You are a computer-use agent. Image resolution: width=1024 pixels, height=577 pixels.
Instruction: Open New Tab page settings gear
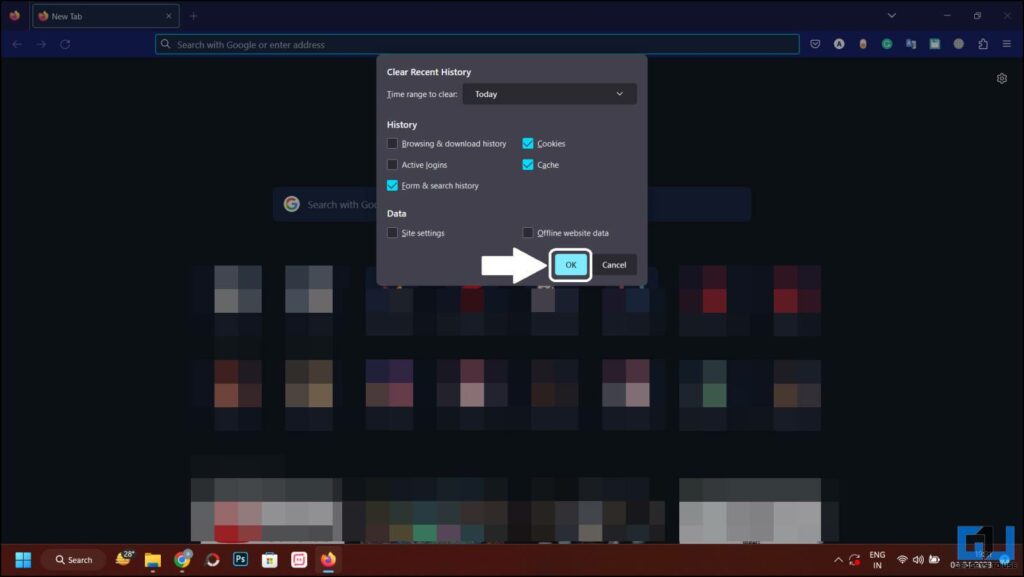[x=1002, y=77]
